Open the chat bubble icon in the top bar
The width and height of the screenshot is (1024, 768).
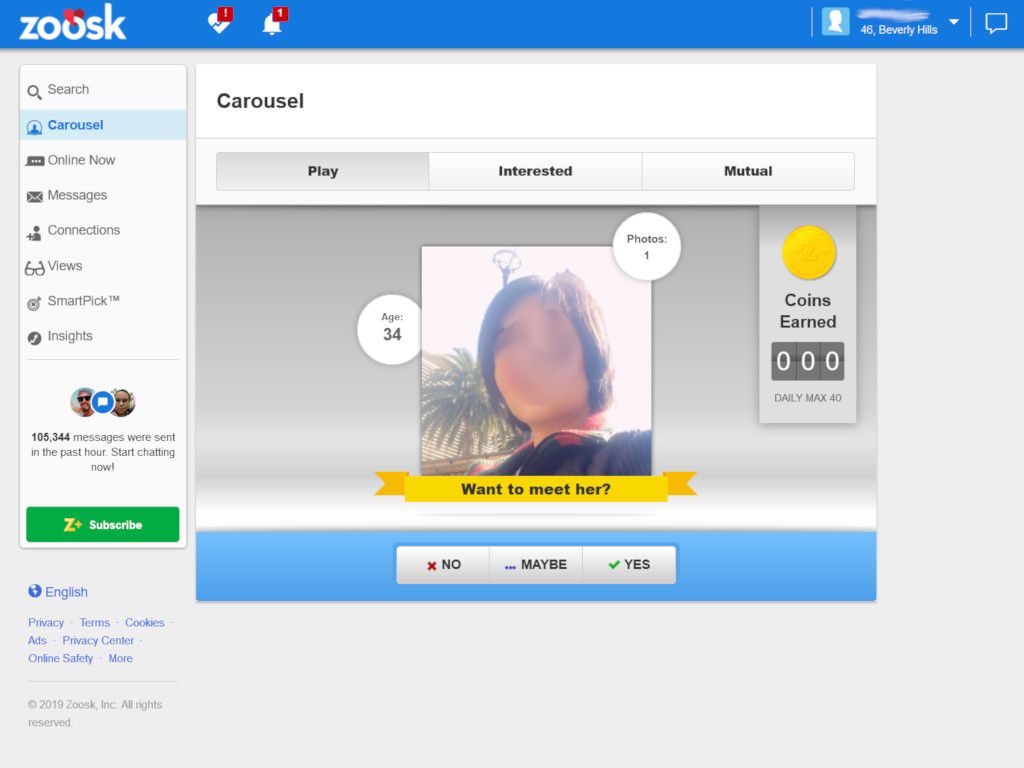996,22
